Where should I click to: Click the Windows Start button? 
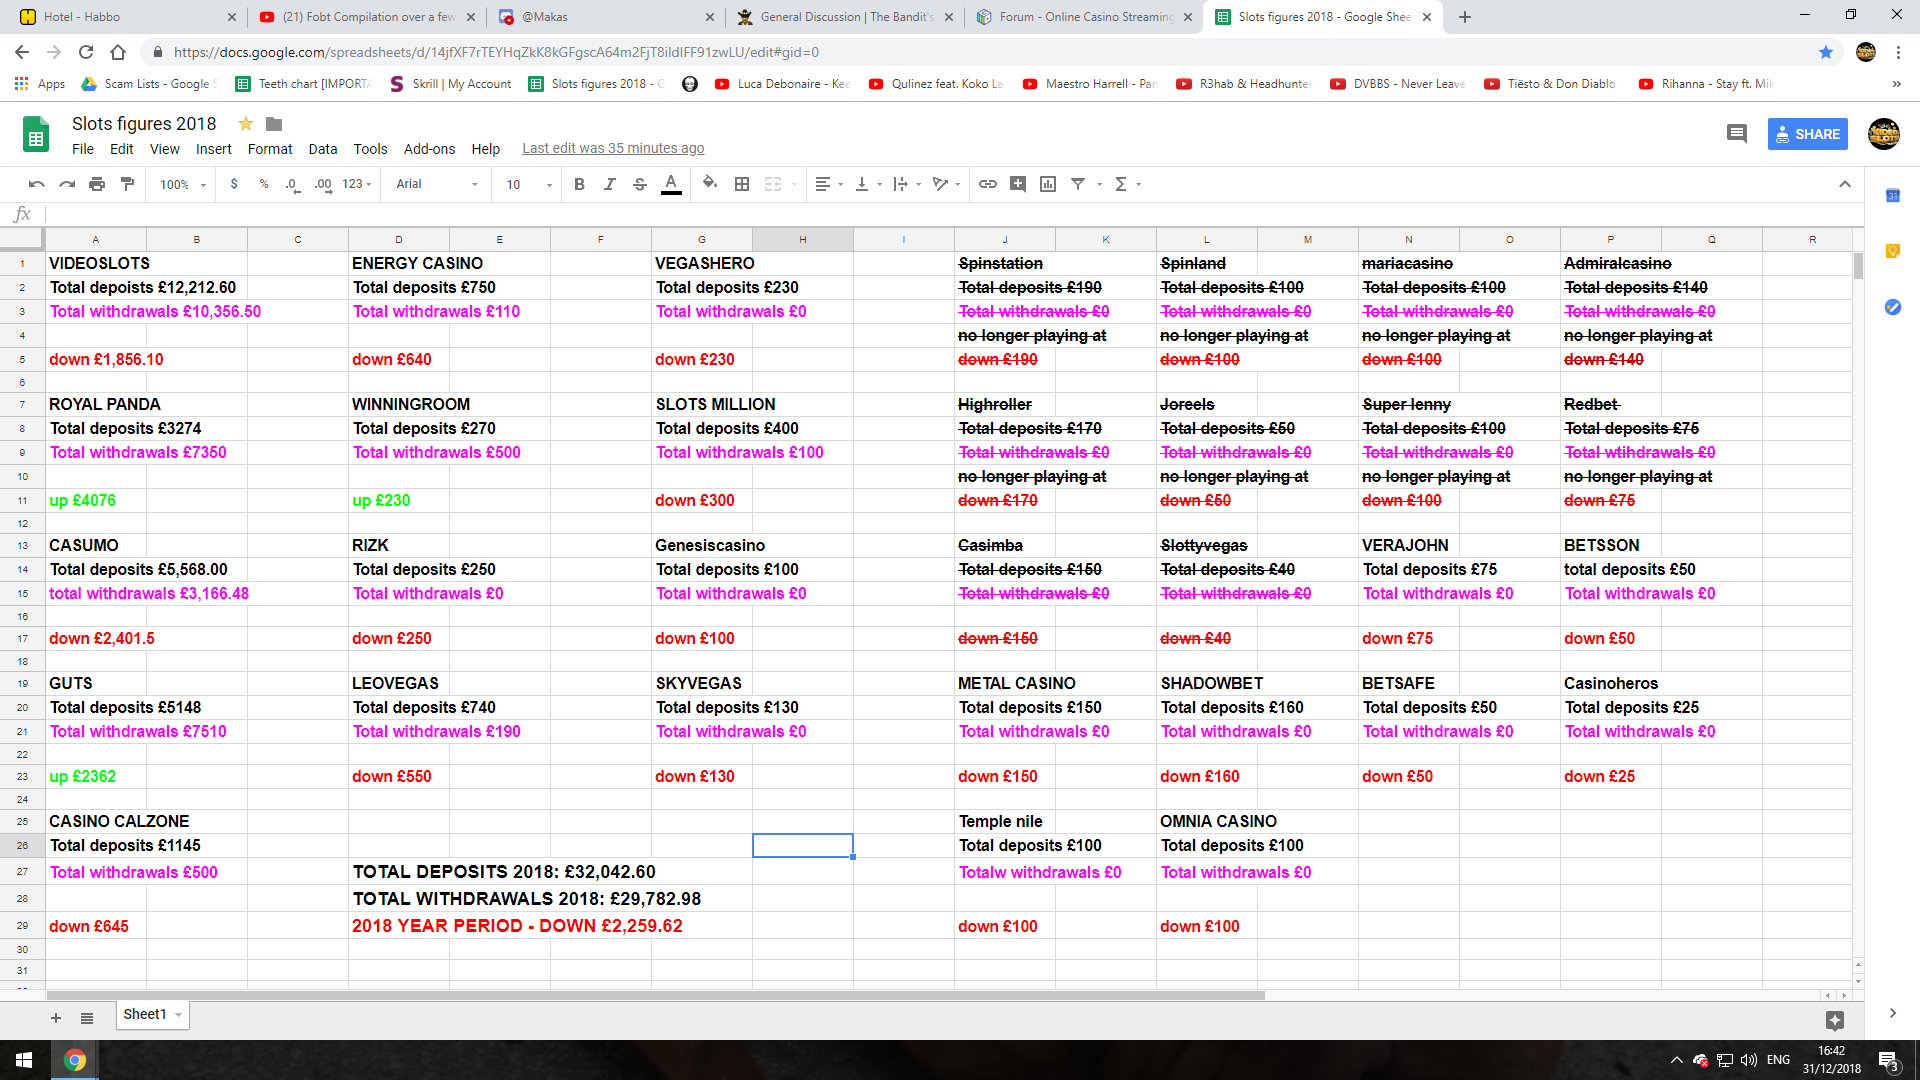tap(24, 1060)
